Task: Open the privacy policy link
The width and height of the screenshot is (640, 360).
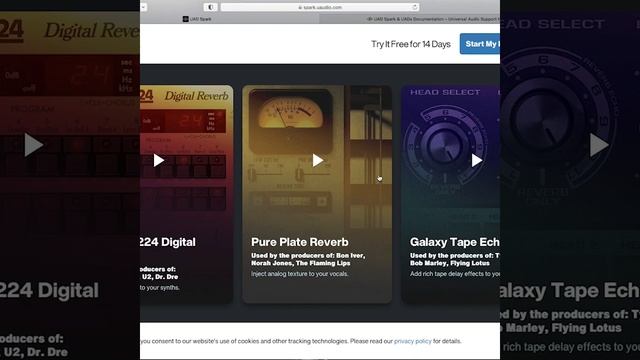Action: pyautogui.click(x=412, y=341)
